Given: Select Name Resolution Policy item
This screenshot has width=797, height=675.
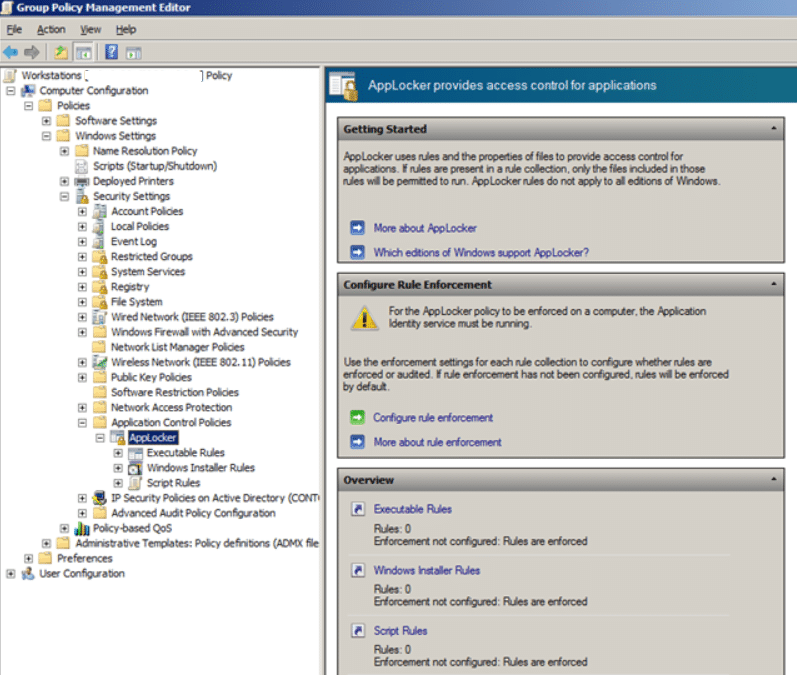Looking at the screenshot, I should (x=145, y=151).
